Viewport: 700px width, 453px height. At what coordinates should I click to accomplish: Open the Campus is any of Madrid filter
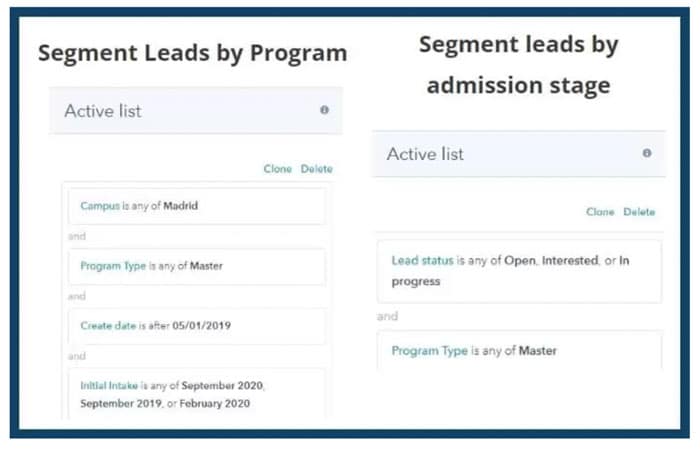197,206
